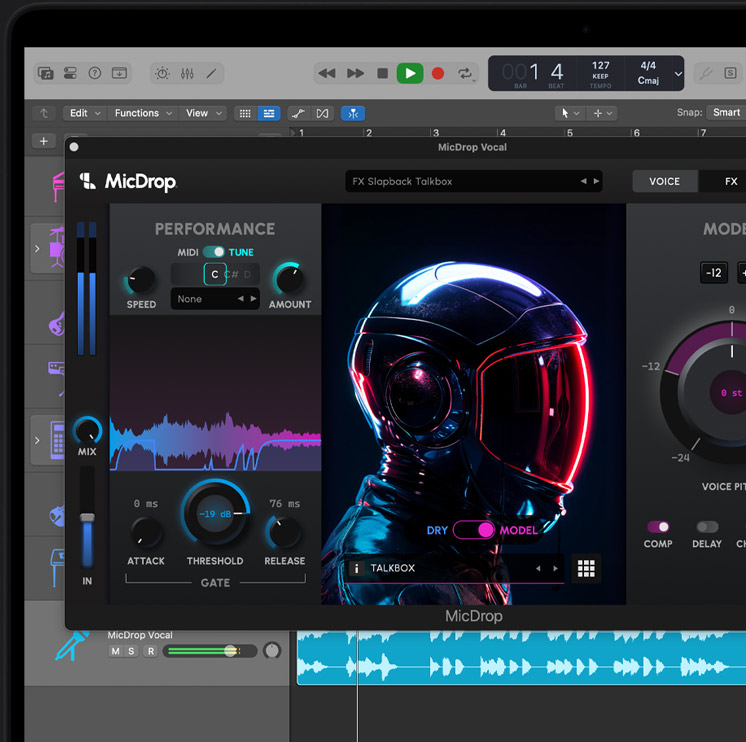The width and height of the screenshot is (746, 742).
Task: Rewind using the transport control
Action: pos(326,73)
